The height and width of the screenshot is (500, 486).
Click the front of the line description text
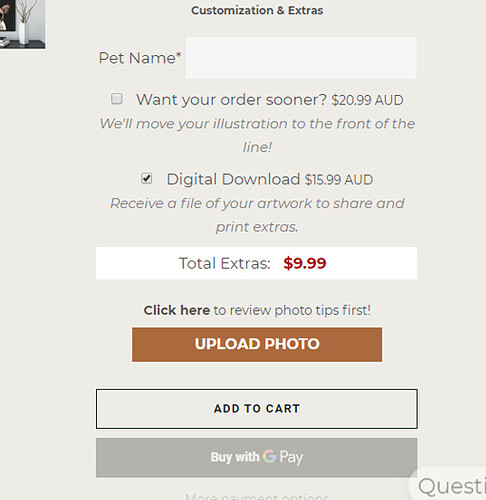(x=257, y=135)
